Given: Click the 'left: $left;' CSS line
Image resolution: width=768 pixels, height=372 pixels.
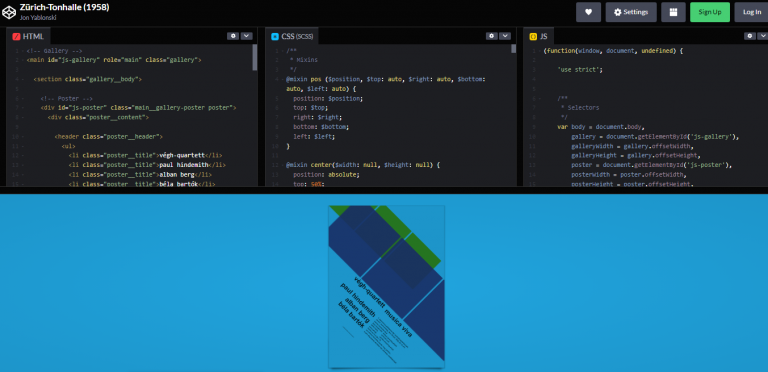Looking at the screenshot, I should tap(314, 137).
